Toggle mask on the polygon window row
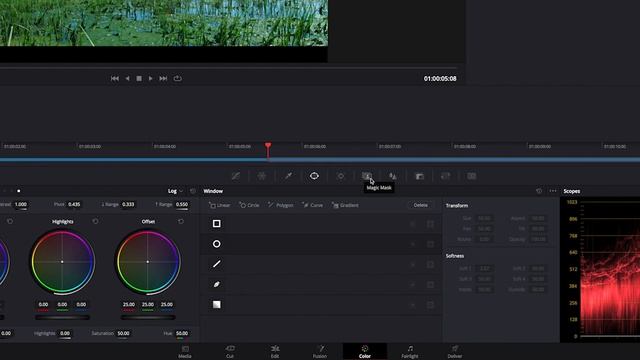 click(x=430, y=264)
